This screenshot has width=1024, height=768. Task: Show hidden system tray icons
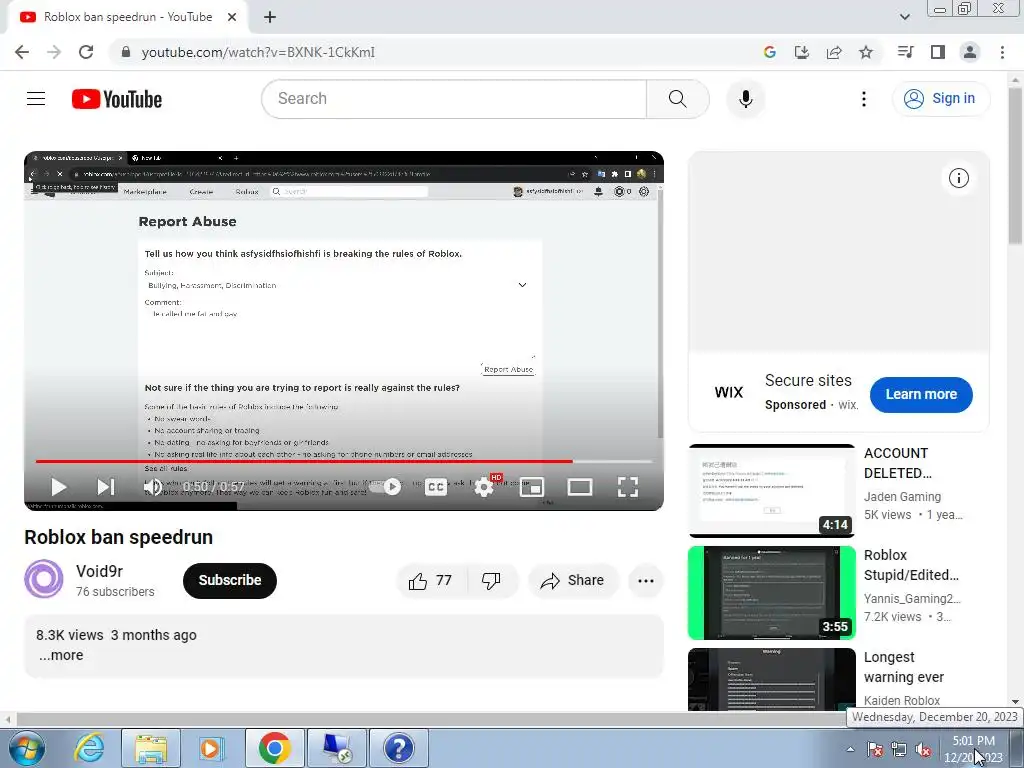(850, 749)
